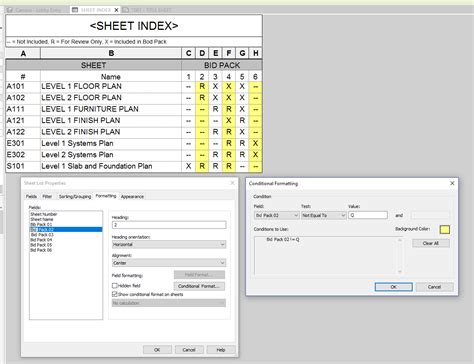Toggle Show conditional format on sheets
This screenshot has width=474, height=364.
coord(115,294)
